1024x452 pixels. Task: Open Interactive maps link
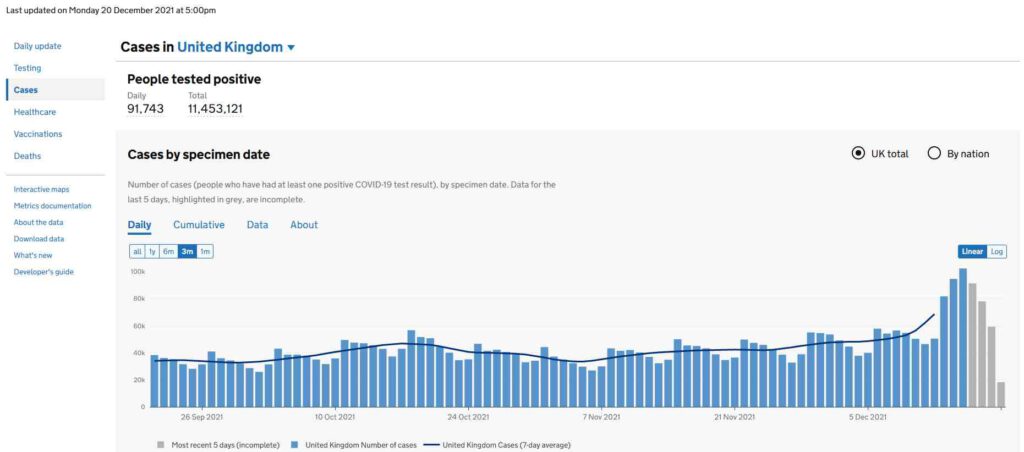41,189
